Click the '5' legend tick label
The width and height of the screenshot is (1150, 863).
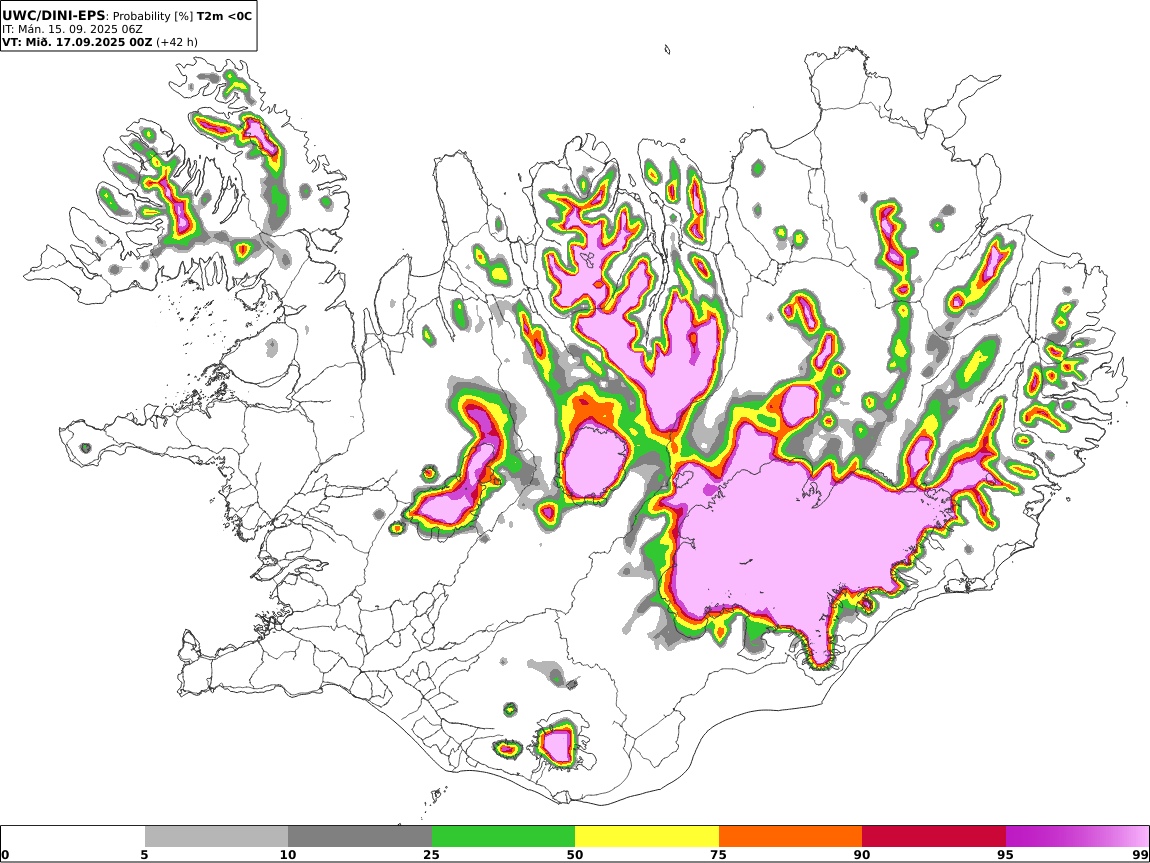pos(145,854)
